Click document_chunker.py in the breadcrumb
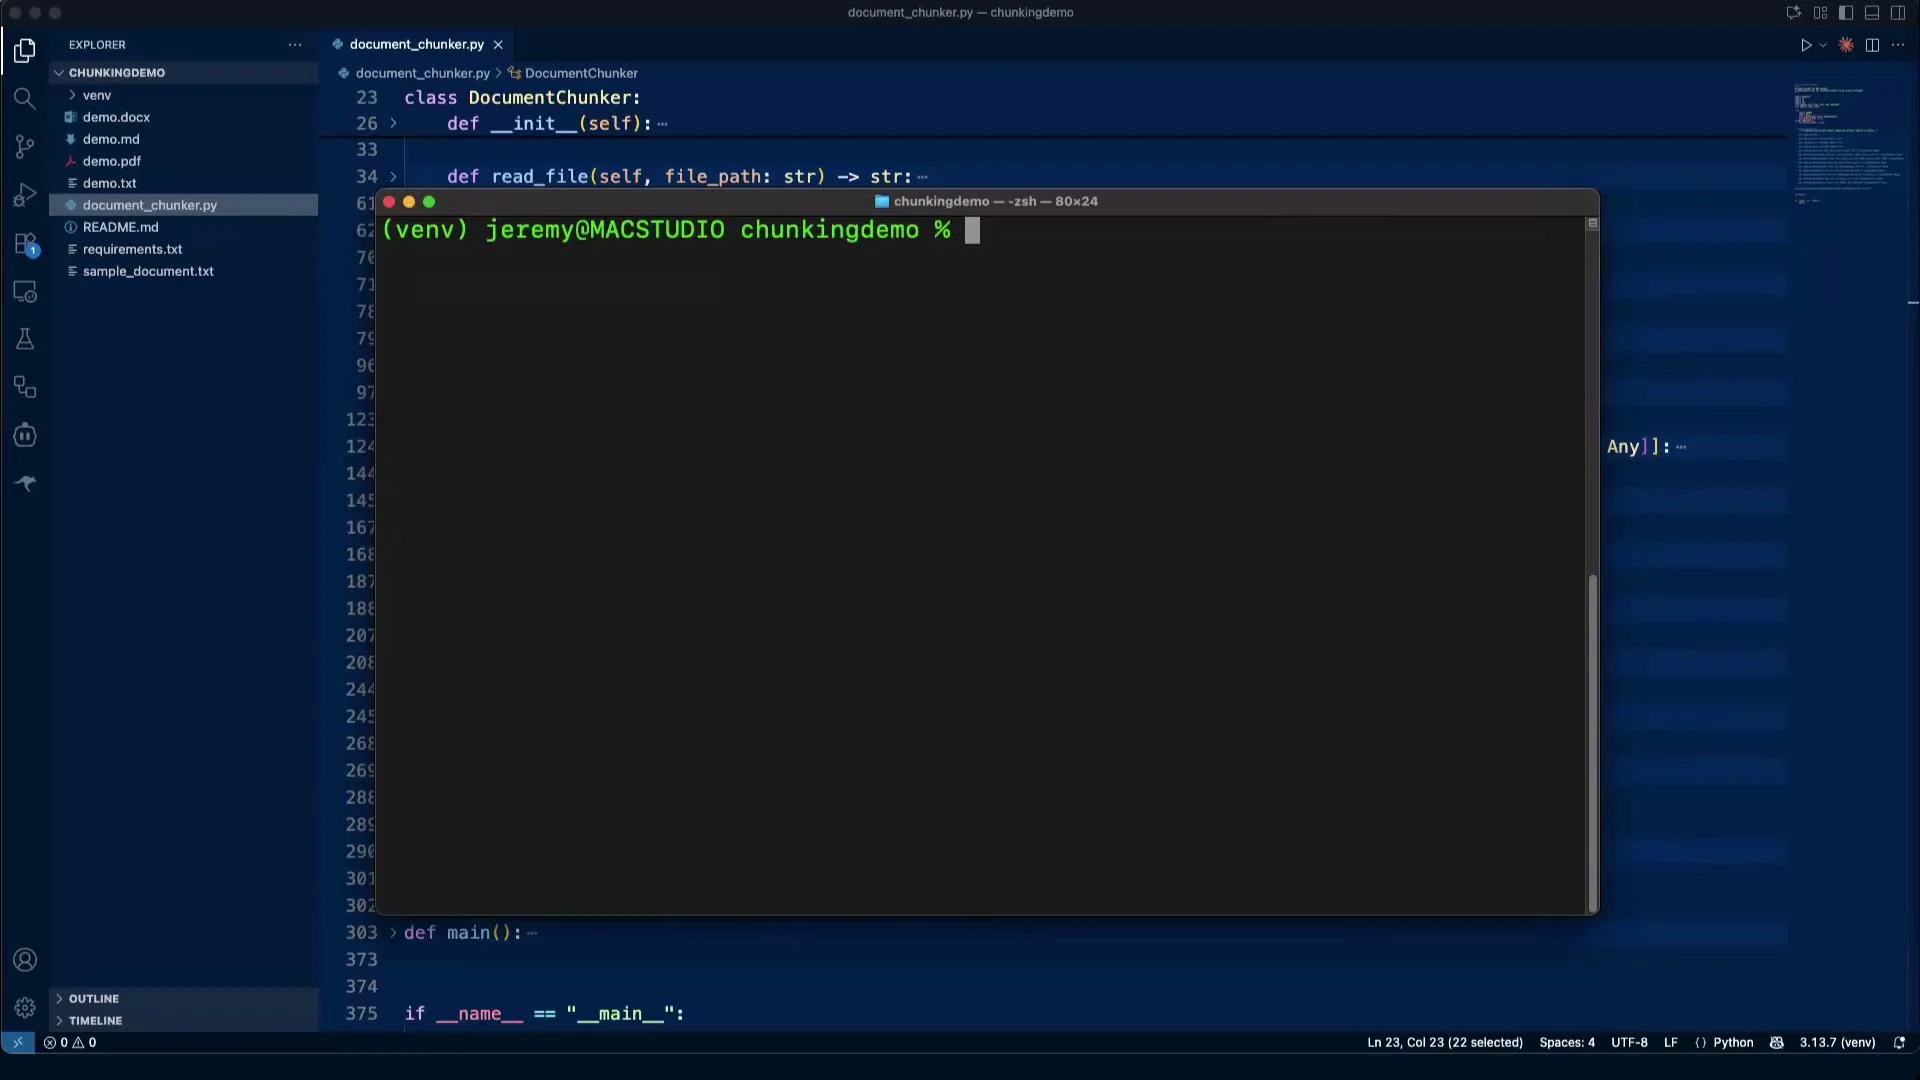This screenshot has width=1920, height=1080. (x=422, y=73)
